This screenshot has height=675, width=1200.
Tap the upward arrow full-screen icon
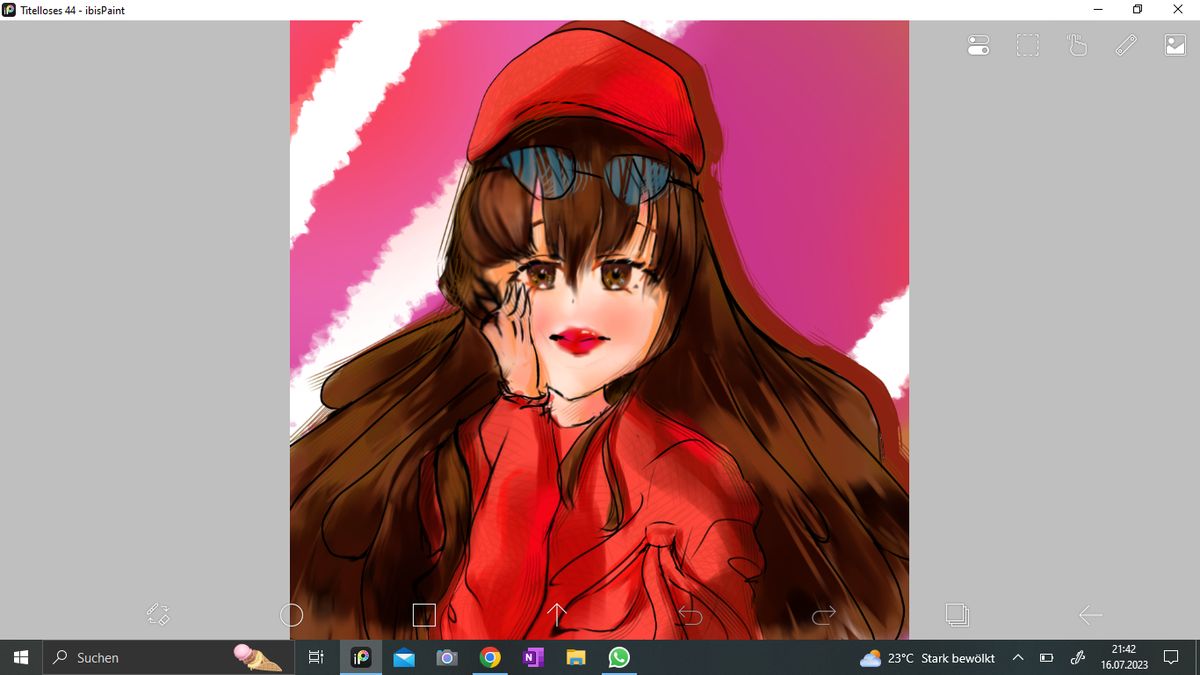tap(557, 614)
